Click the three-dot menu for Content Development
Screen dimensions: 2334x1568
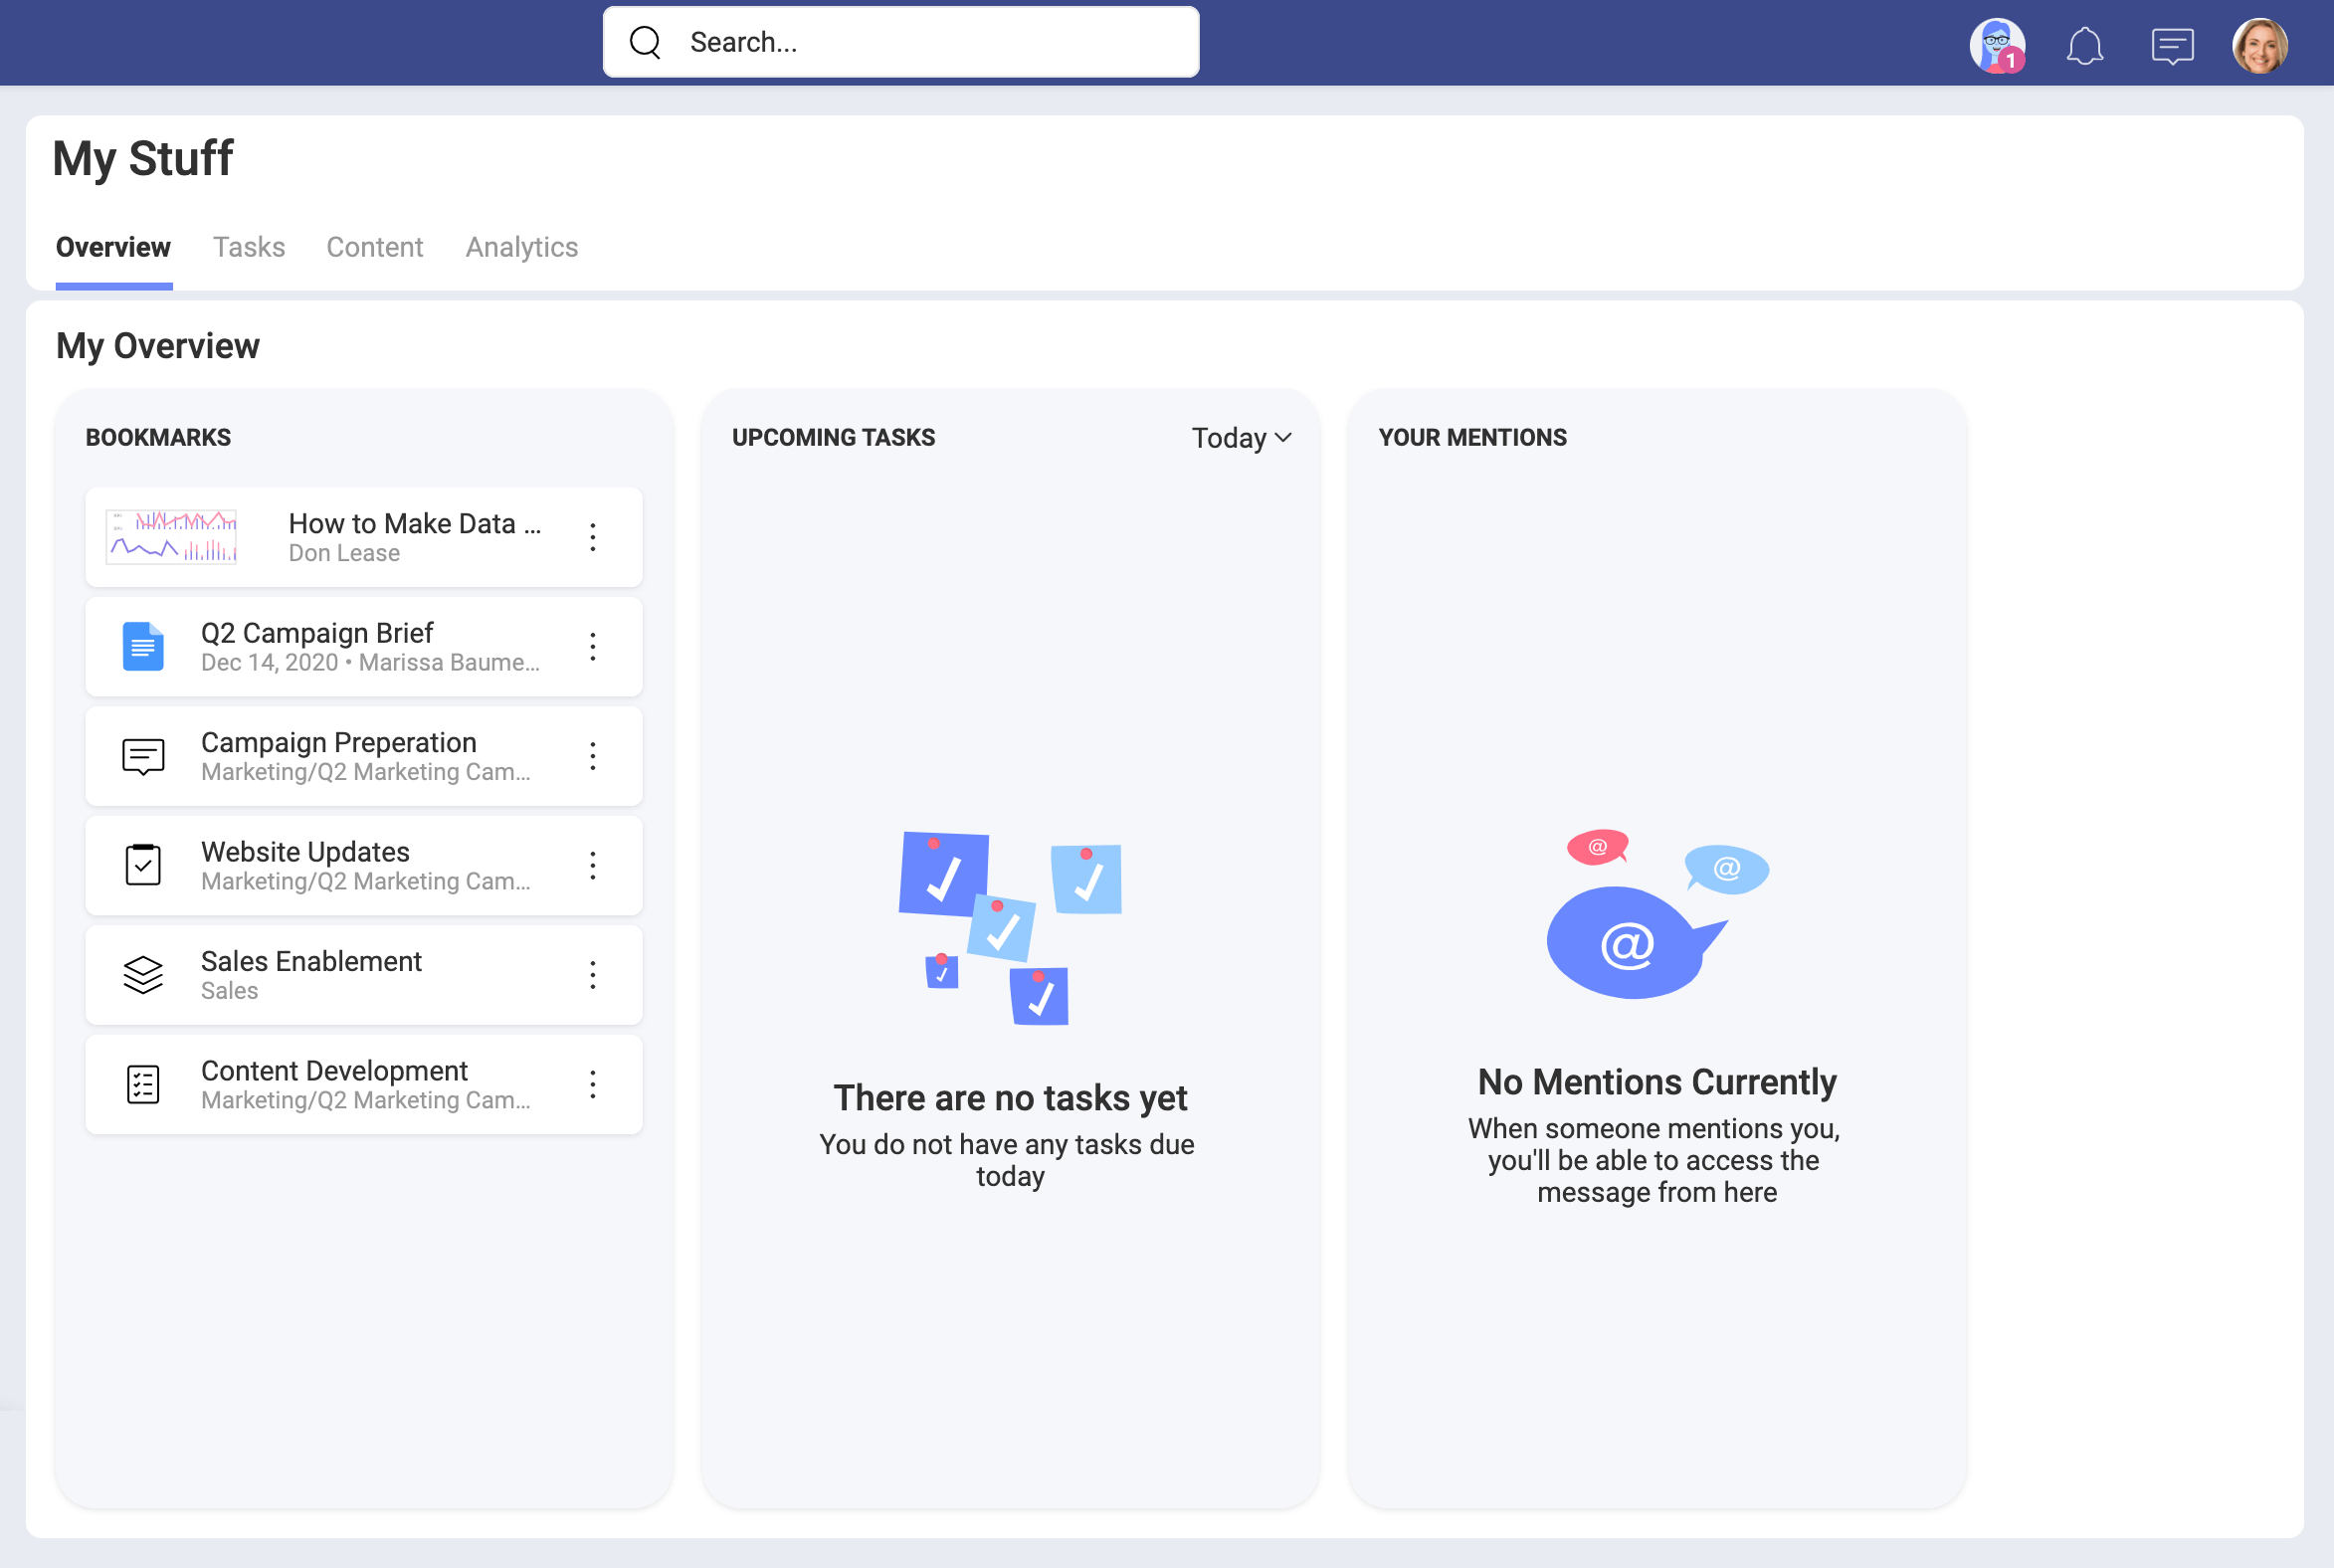click(x=593, y=1083)
